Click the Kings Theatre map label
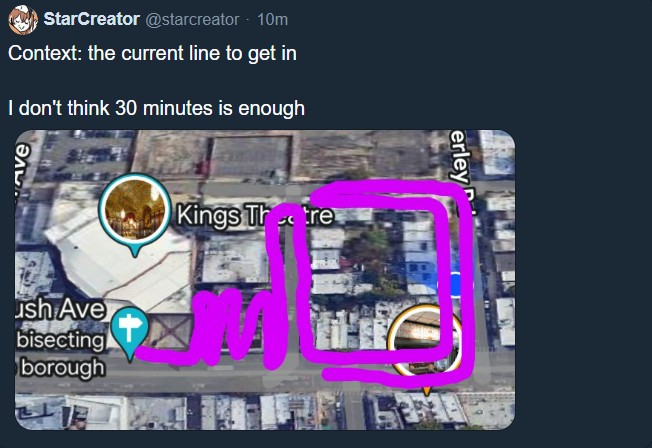This screenshot has width=652, height=448. (x=255, y=215)
